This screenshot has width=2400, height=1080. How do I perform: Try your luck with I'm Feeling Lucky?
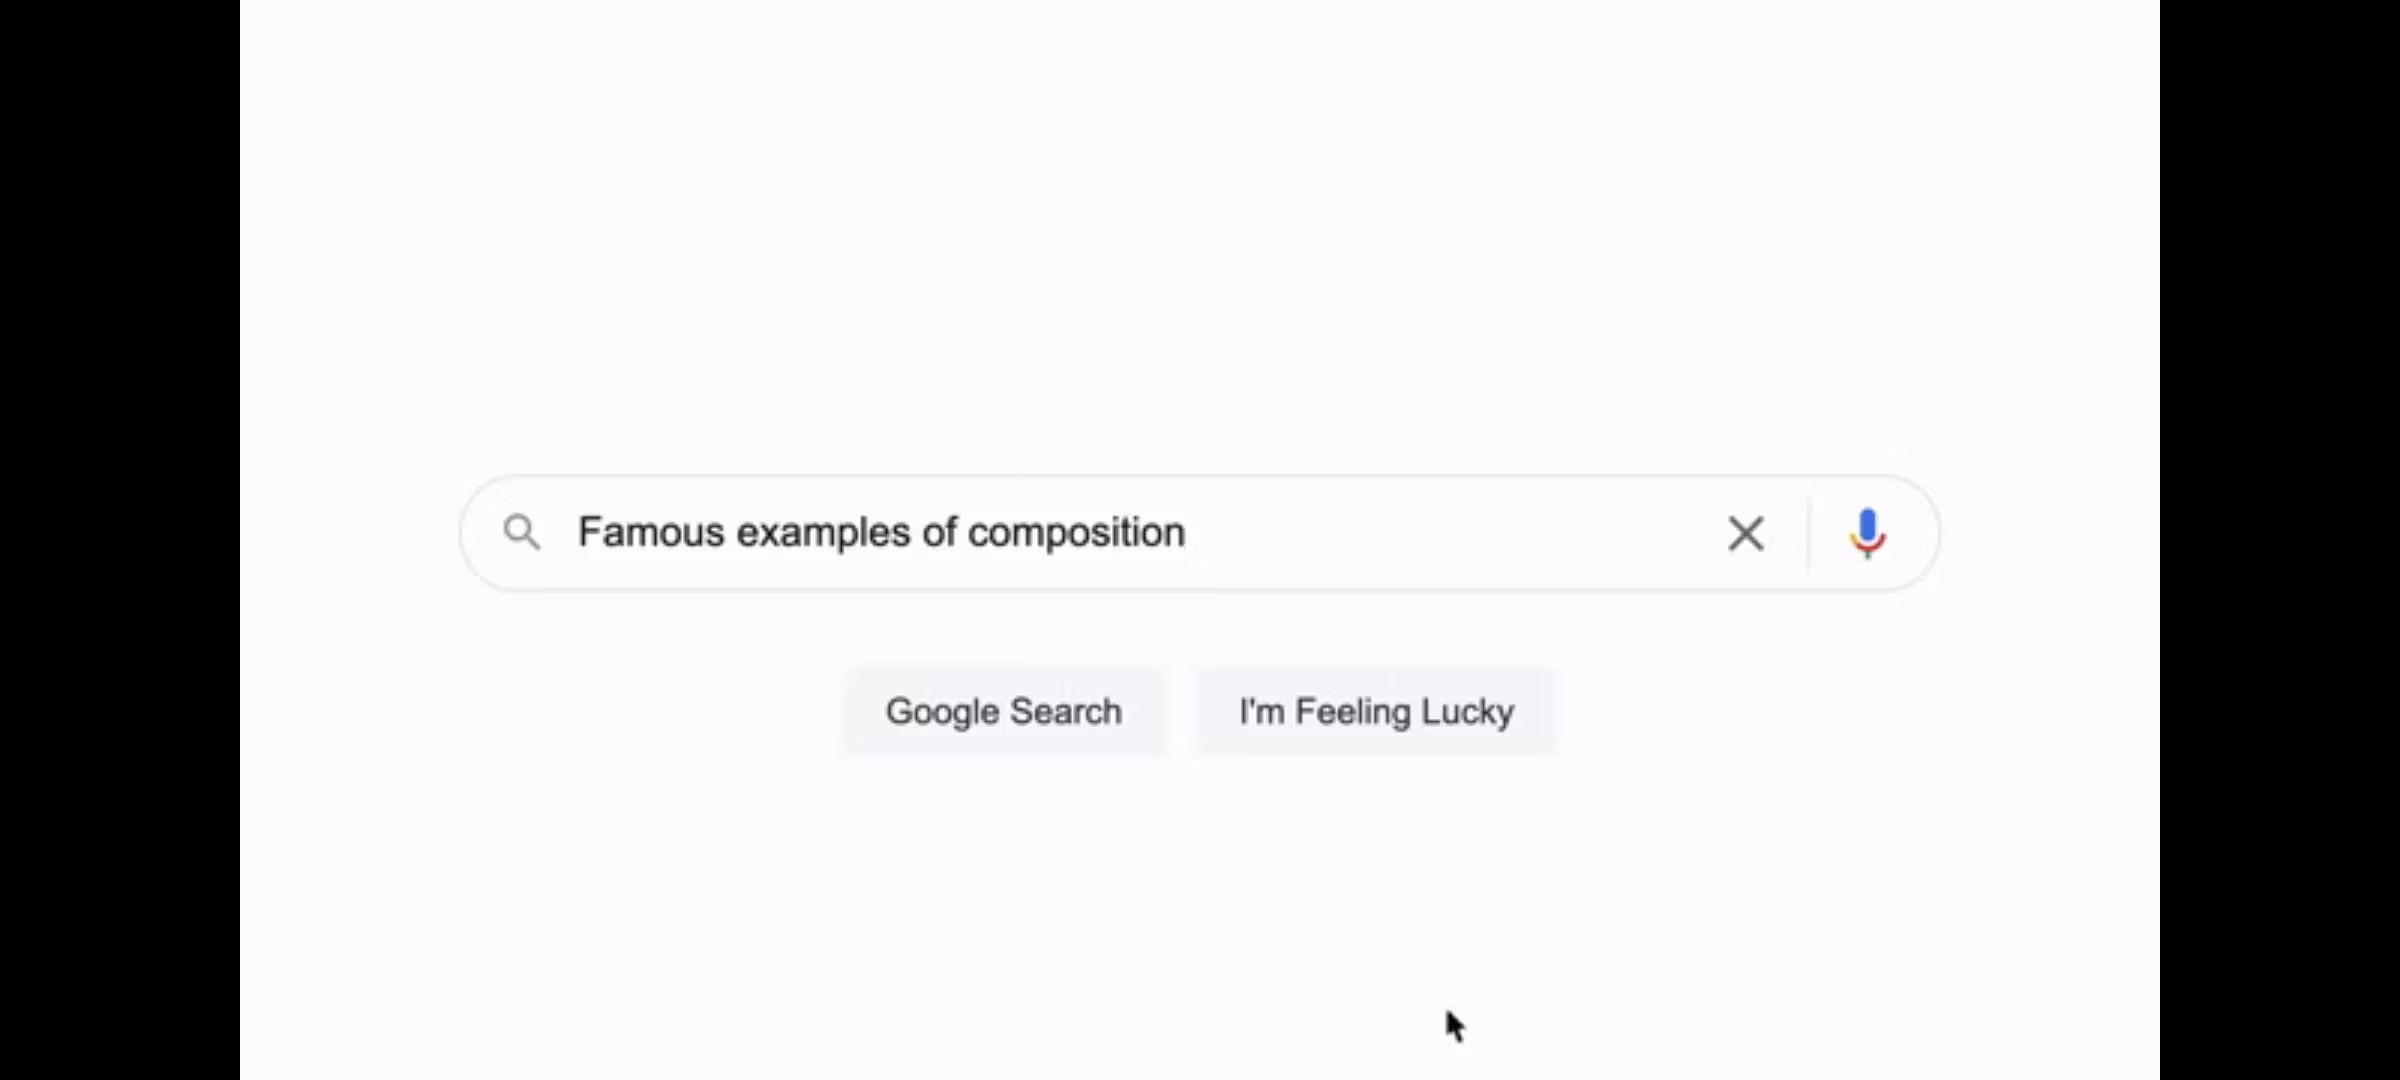1376,711
